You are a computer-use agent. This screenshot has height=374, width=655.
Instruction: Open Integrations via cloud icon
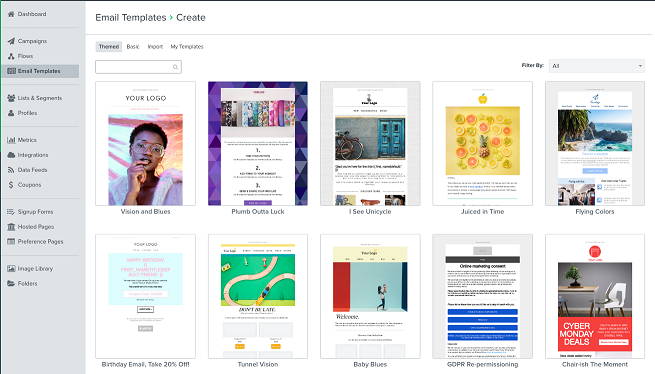pyautogui.click(x=11, y=155)
